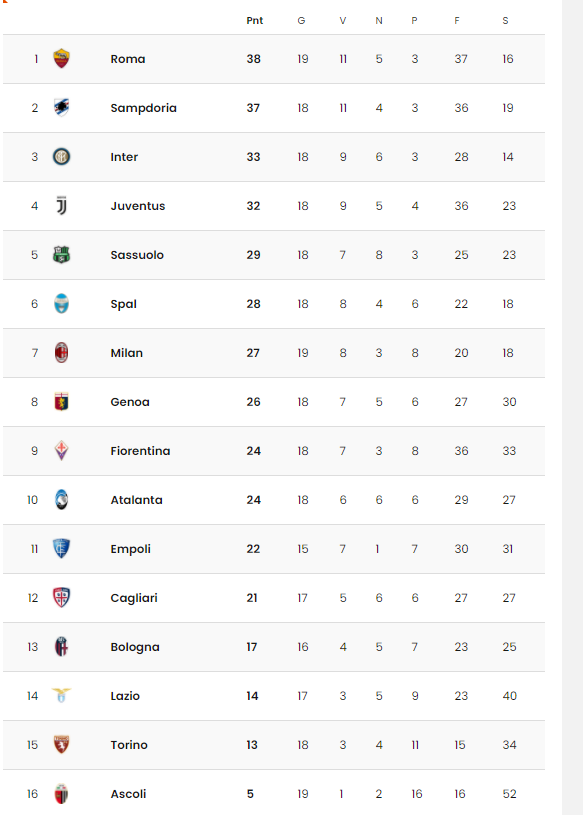
Task: Select the F goals-for column header
Action: [457, 20]
